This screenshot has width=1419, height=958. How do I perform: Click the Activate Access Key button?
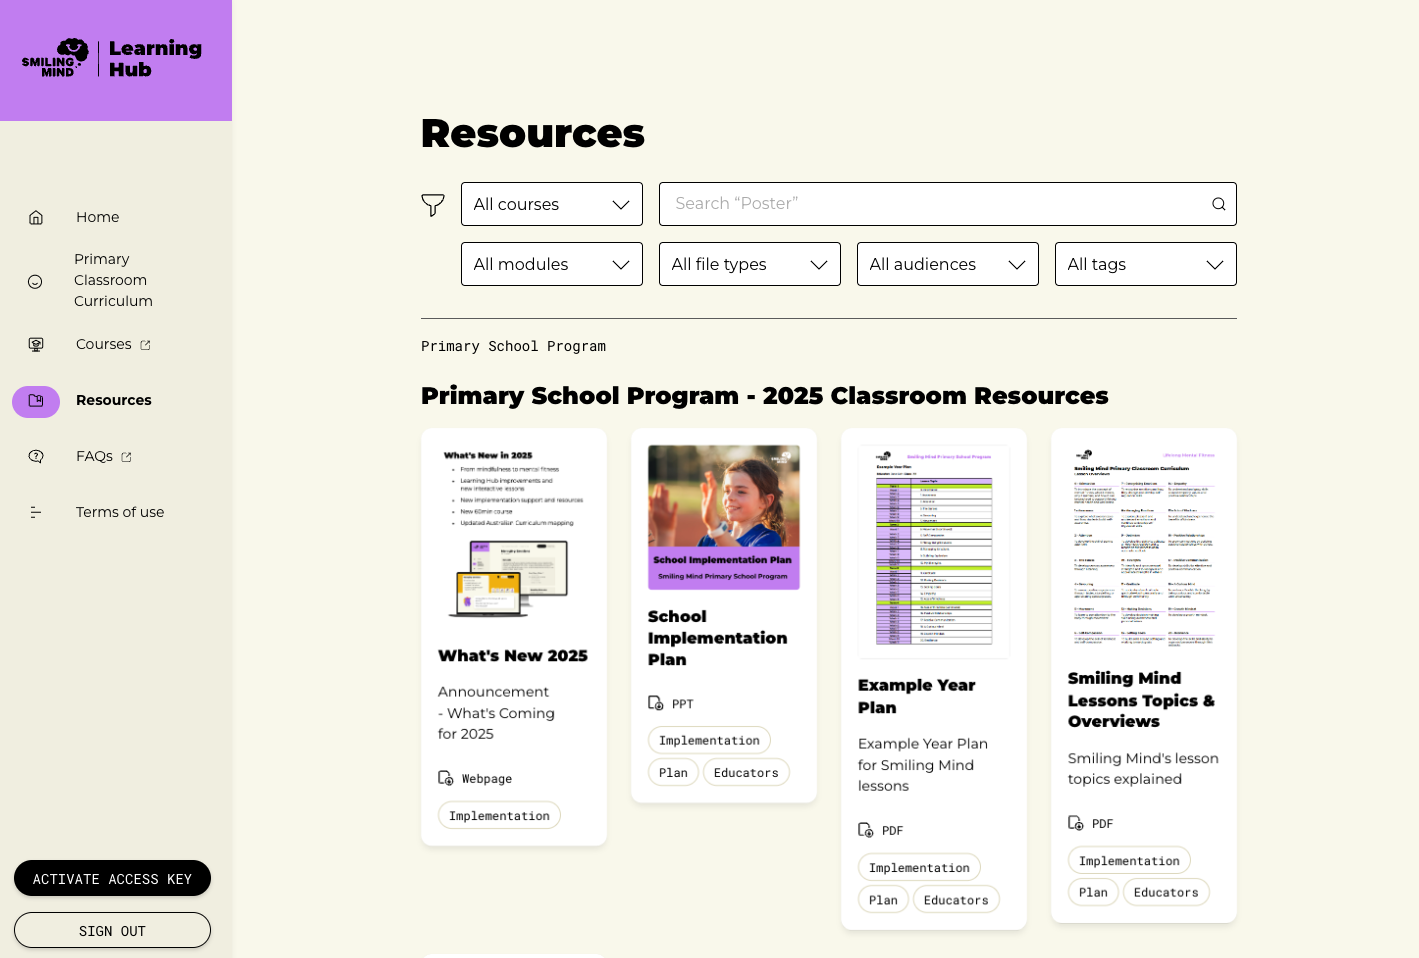[112, 878]
